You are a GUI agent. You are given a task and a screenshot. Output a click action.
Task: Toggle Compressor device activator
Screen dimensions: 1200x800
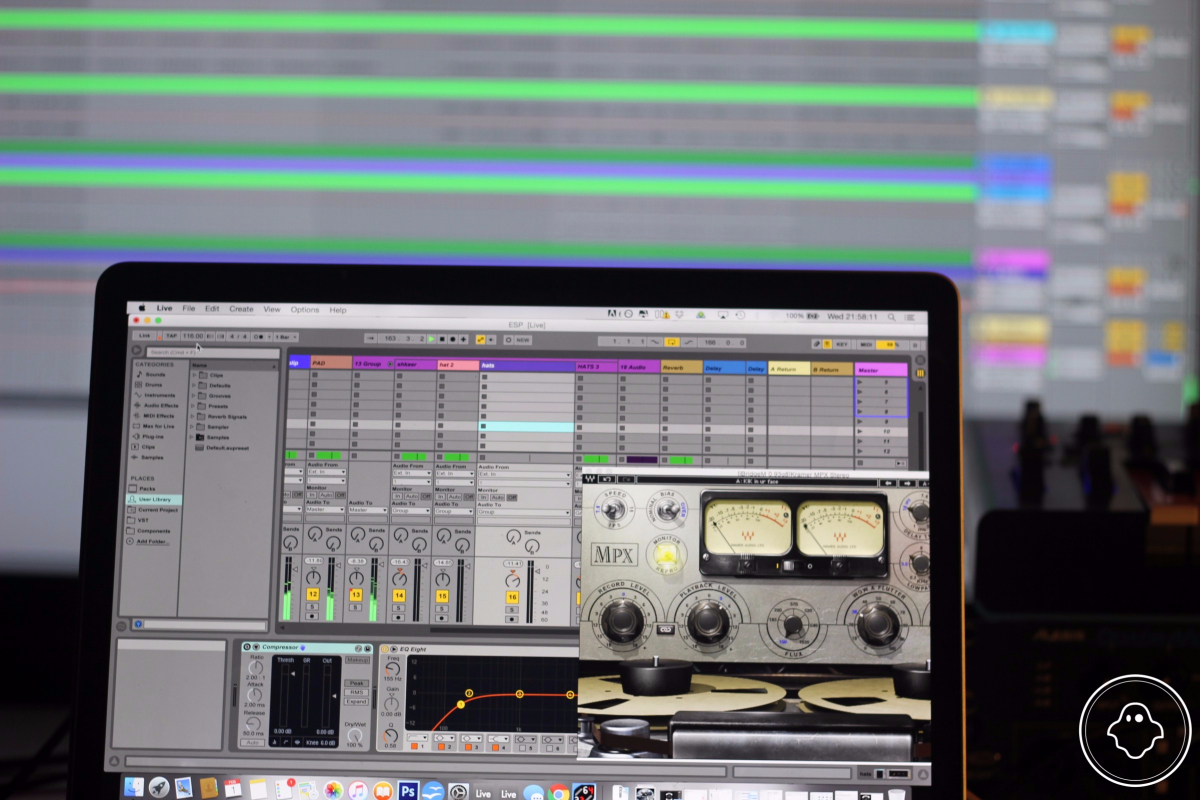click(x=247, y=647)
